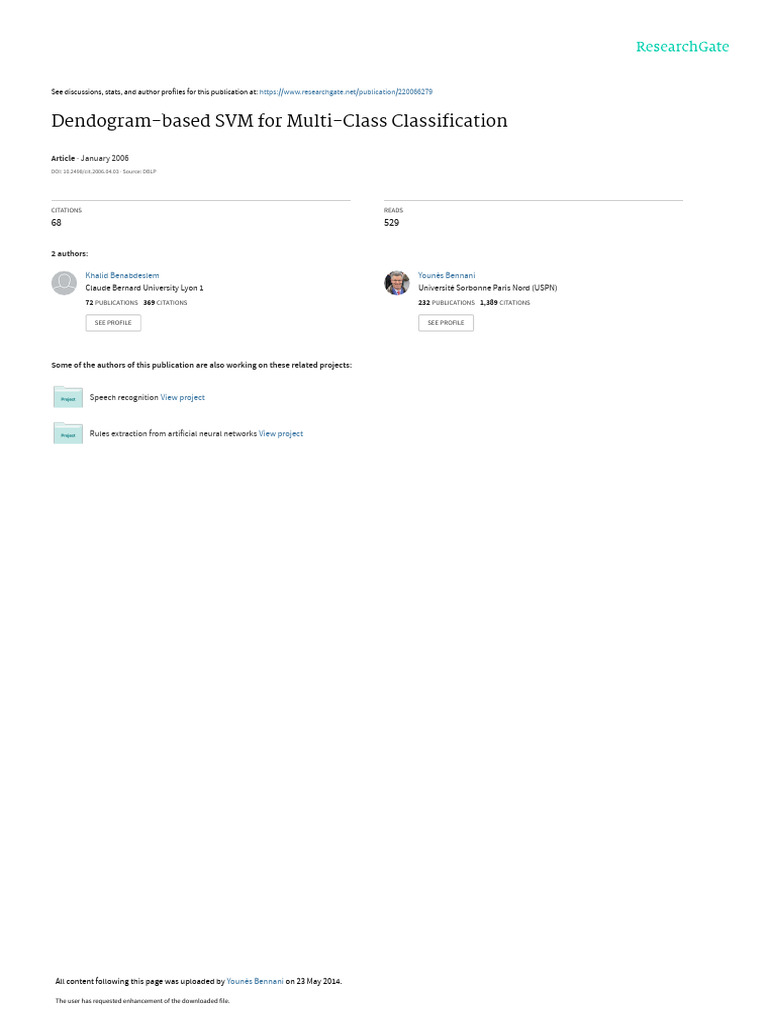
Task: Click Younès Bennani's profile photo
Action: pyautogui.click(x=396, y=283)
